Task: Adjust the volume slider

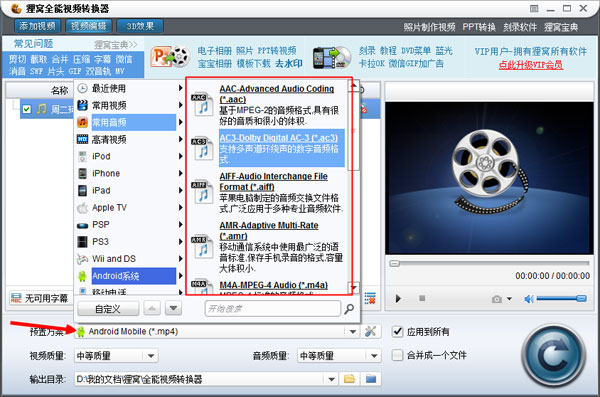Action: point(561,299)
